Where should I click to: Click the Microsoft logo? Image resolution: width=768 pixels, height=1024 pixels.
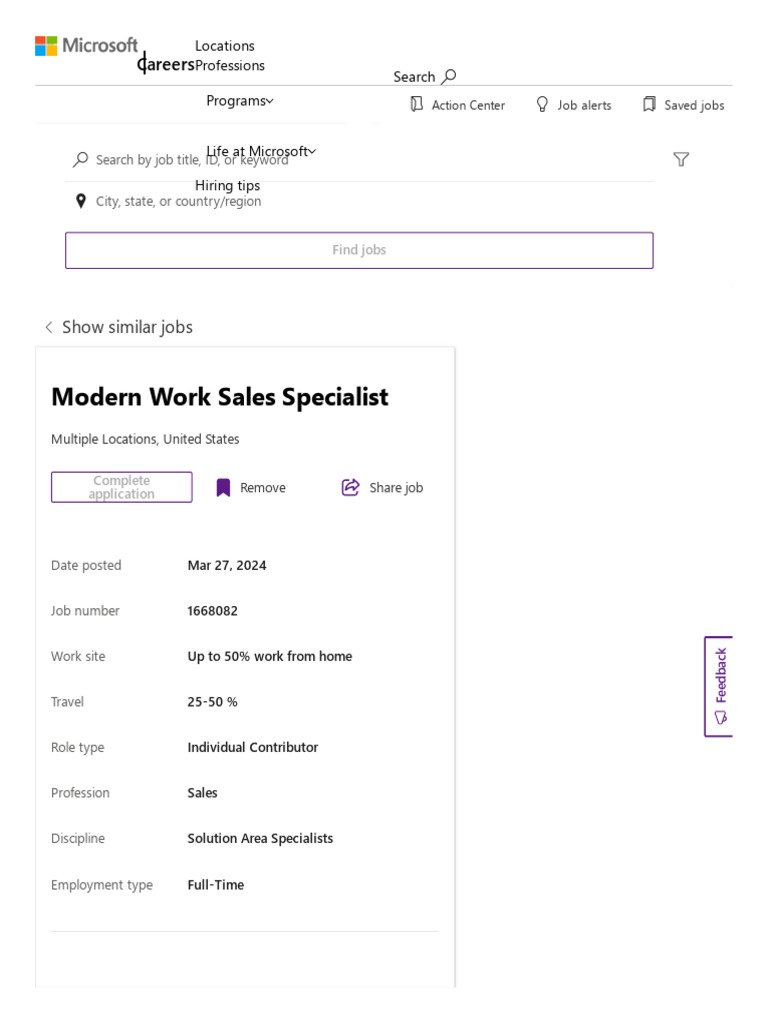click(86, 46)
